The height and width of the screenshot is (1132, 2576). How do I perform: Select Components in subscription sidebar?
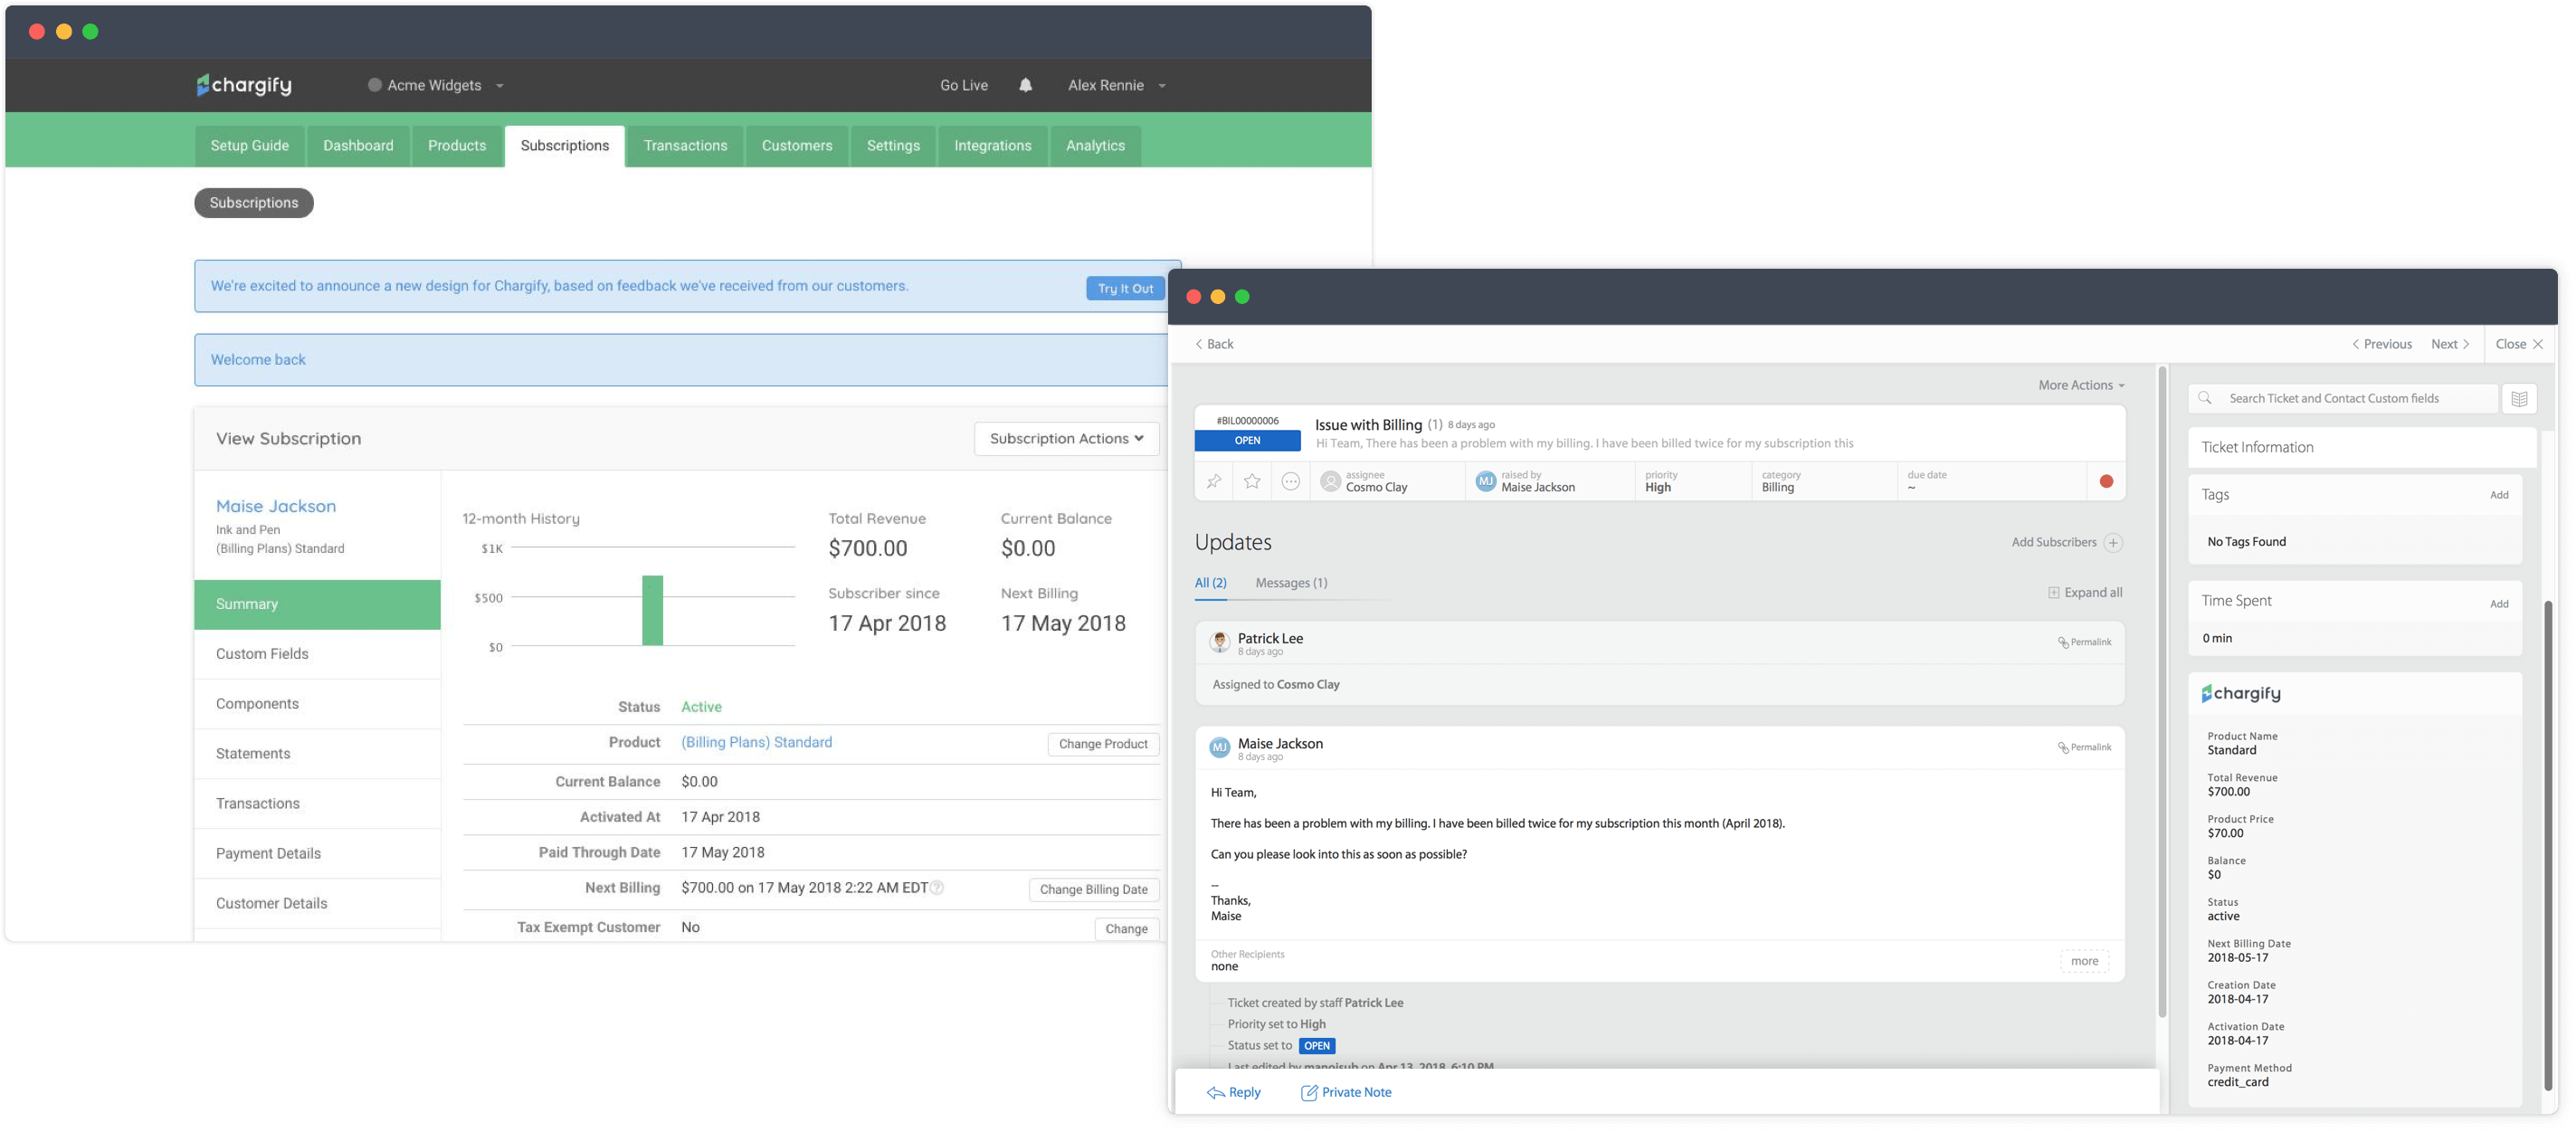coord(317,704)
